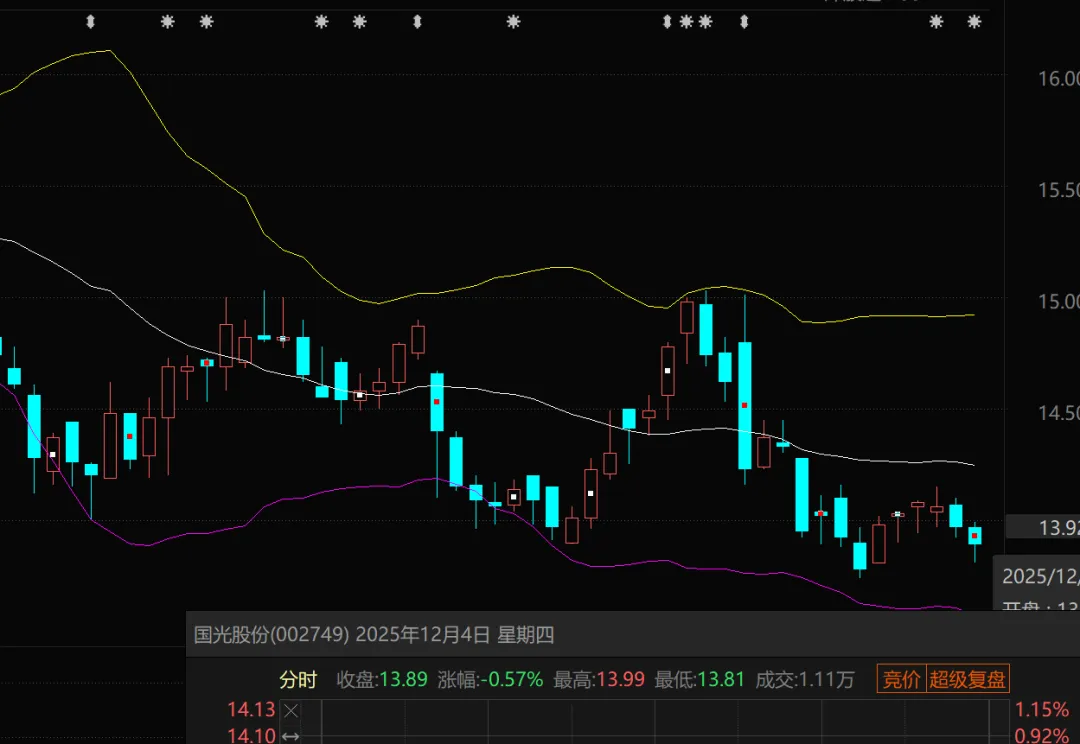This screenshot has width=1080, height=744.
Task: Switch to the 分时 tab
Action: pos(297,680)
